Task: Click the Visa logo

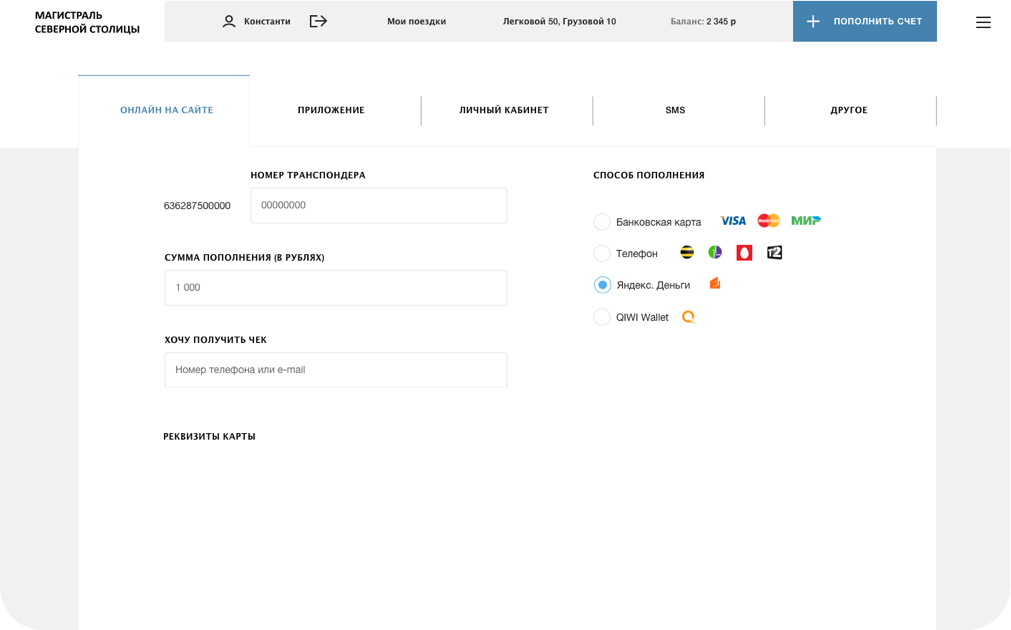Action: tap(733, 221)
